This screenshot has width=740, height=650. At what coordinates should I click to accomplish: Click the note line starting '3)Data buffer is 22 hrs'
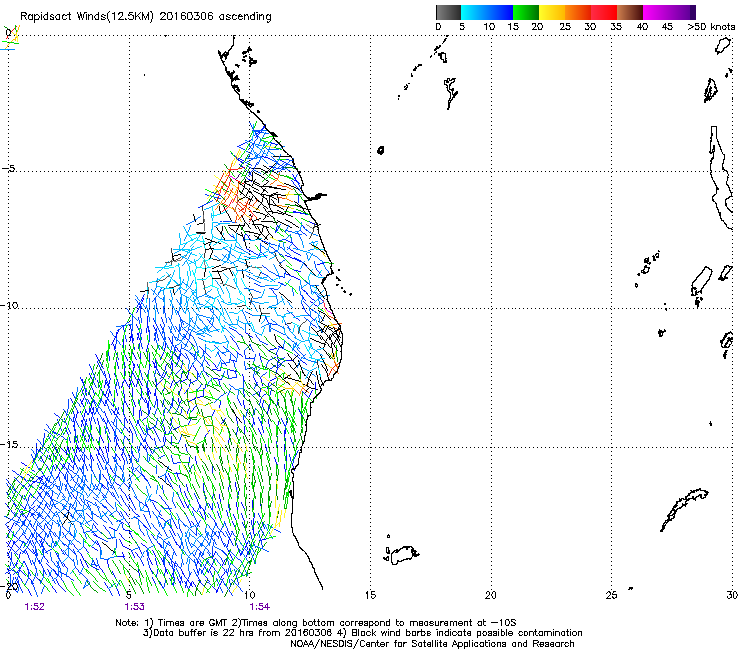coord(362,633)
